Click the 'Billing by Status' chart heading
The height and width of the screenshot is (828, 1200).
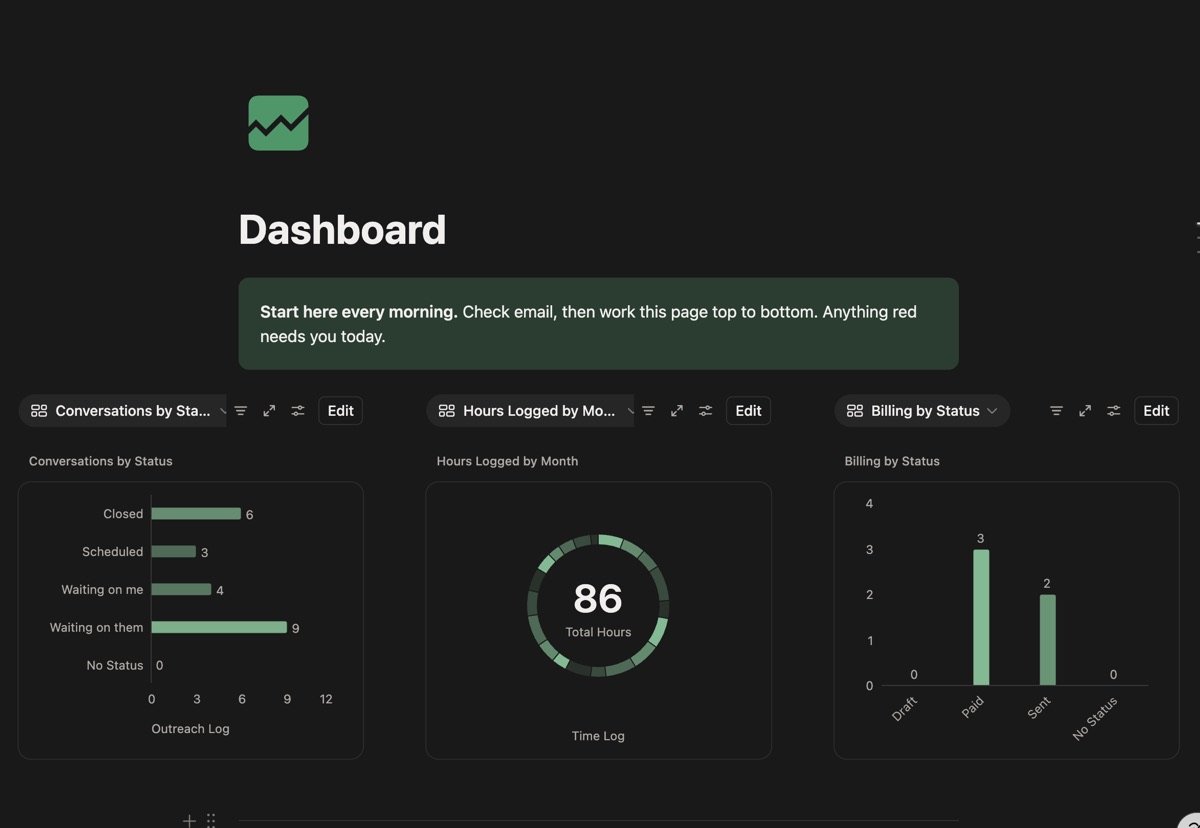pyautogui.click(x=892, y=461)
